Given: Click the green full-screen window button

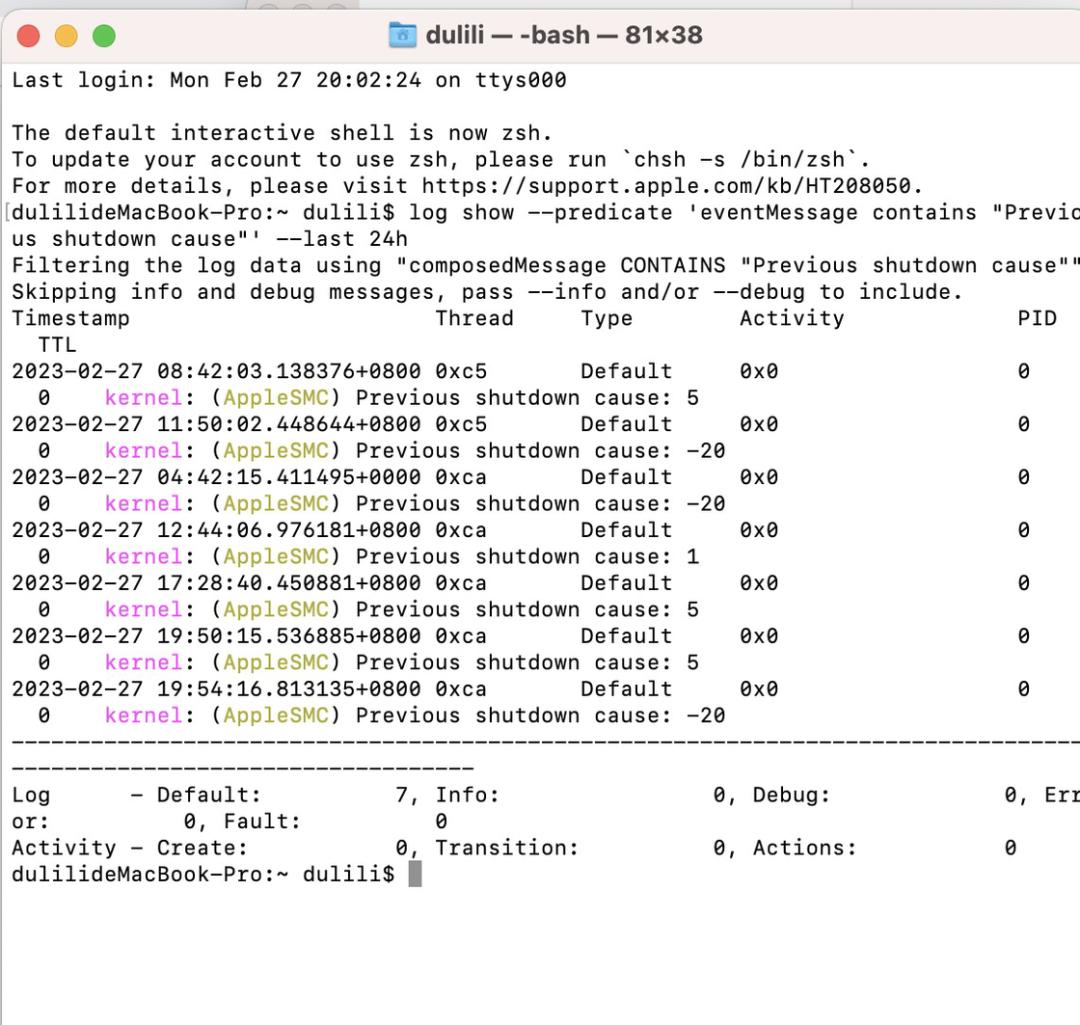Looking at the screenshot, I should pos(104,36).
